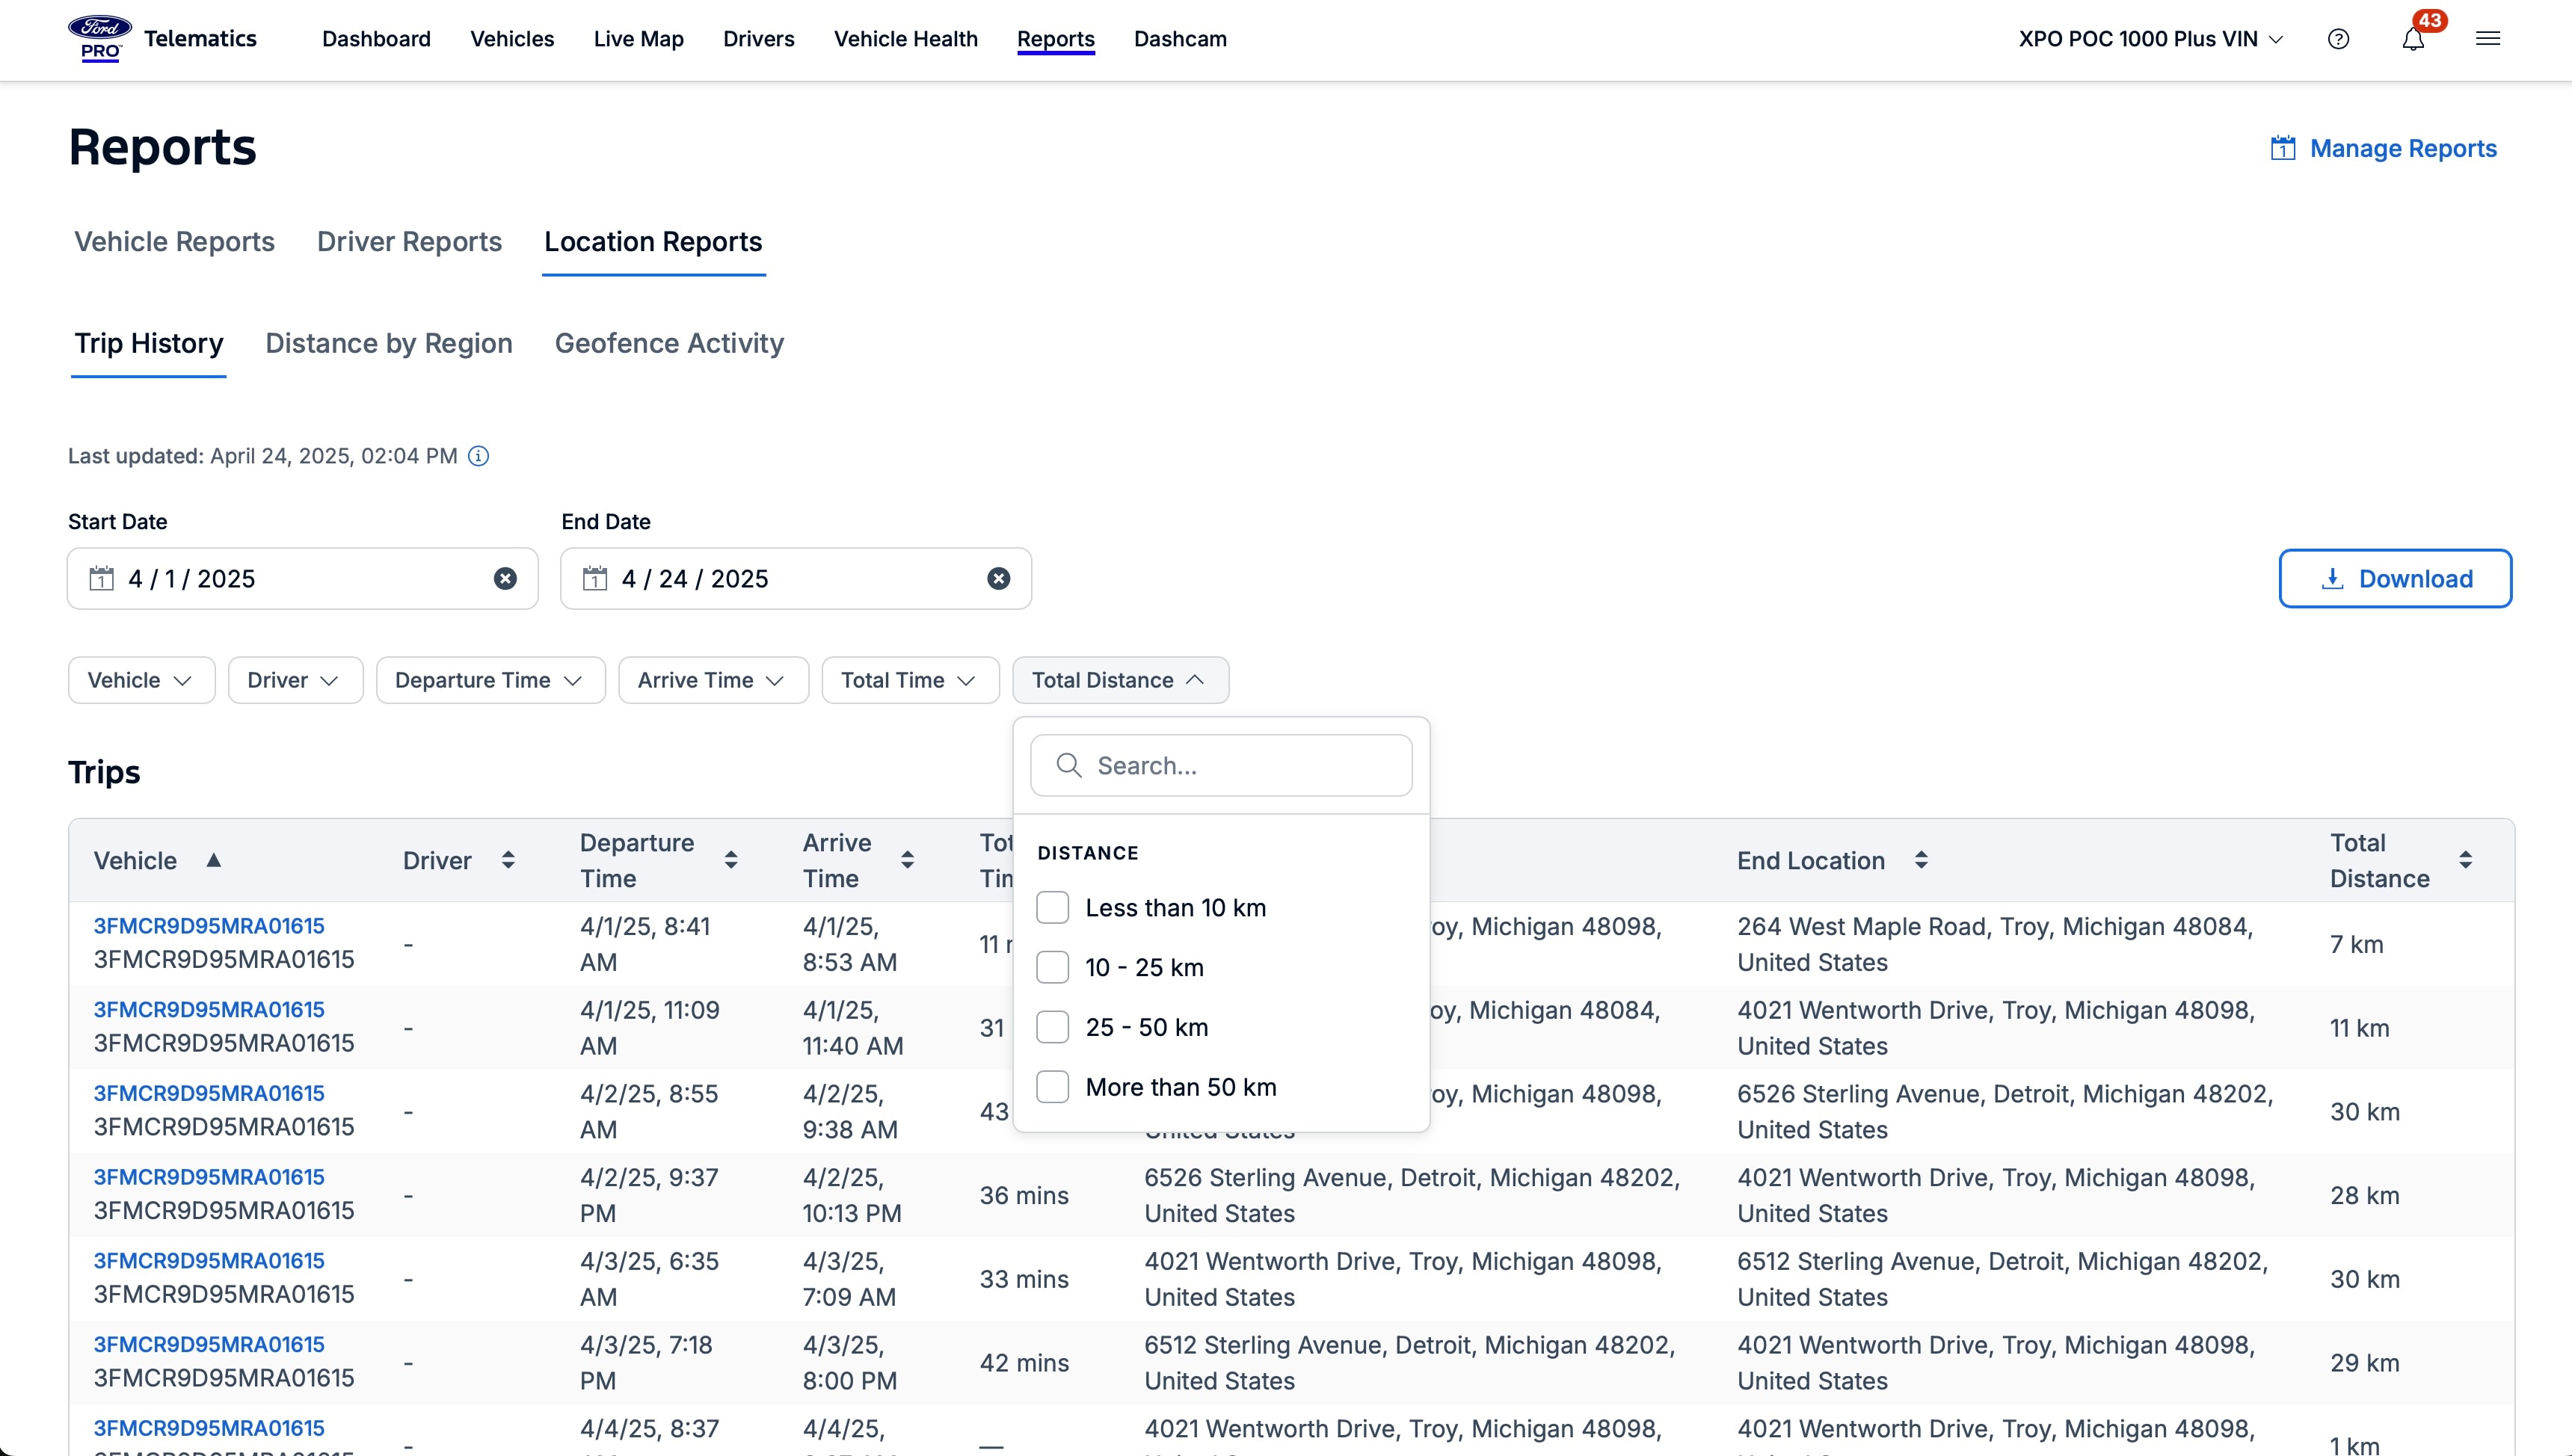Enable the 10 - 25 km checkbox

tap(1051, 967)
